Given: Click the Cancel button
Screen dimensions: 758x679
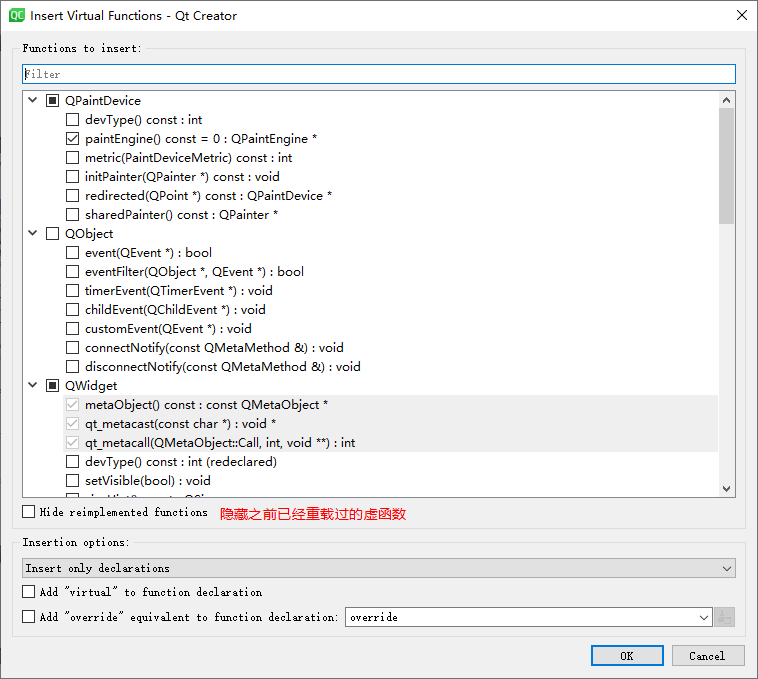Looking at the screenshot, I should tap(708, 656).
